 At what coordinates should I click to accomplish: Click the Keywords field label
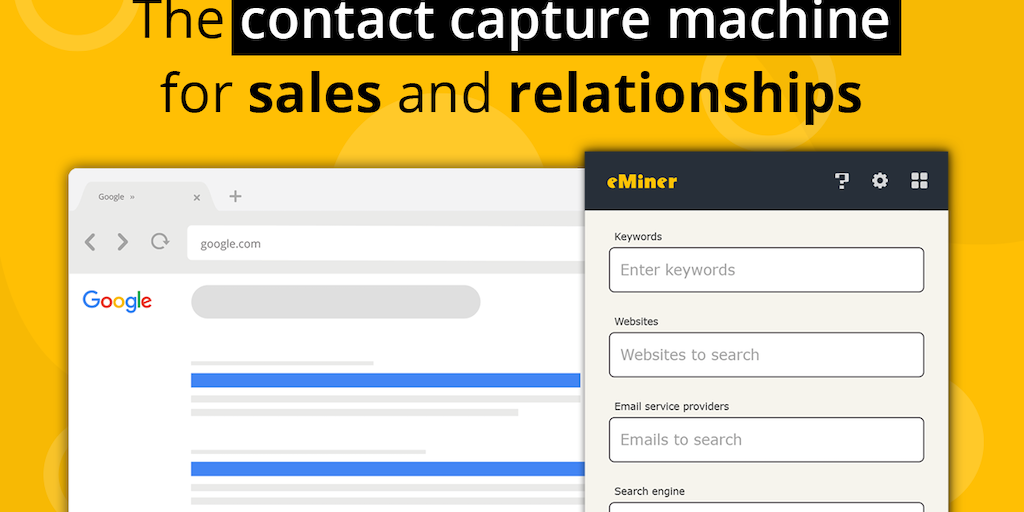click(638, 237)
